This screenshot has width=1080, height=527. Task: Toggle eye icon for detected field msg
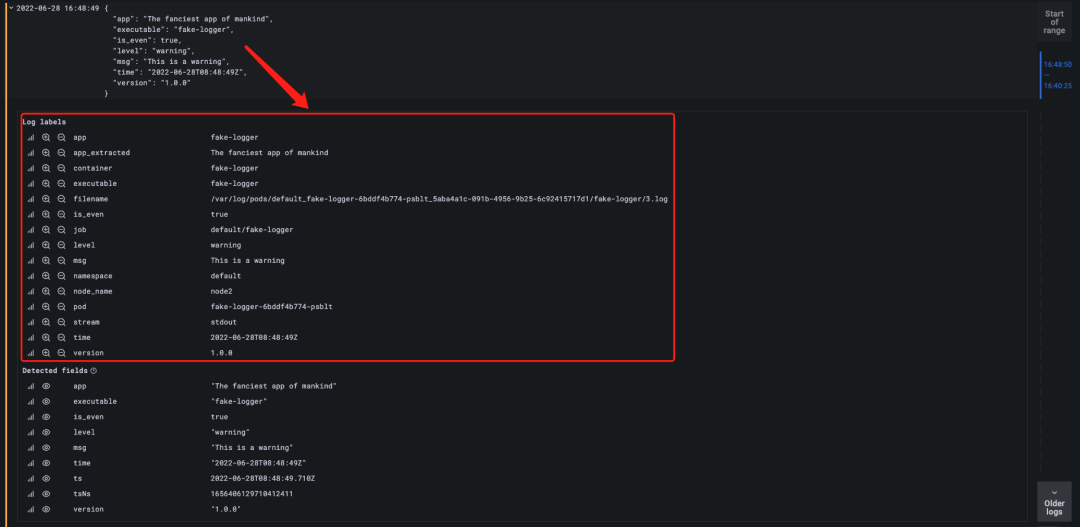coord(46,448)
